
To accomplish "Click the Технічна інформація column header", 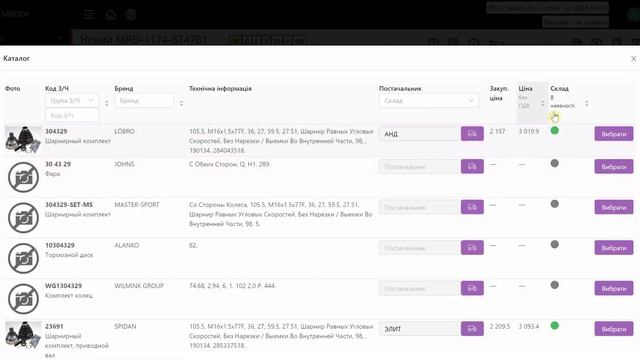I will click(220, 89).
